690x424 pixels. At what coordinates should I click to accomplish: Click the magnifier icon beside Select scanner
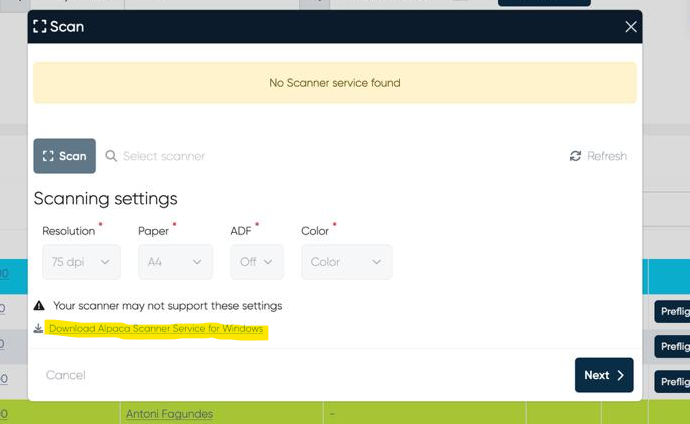point(111,156)
